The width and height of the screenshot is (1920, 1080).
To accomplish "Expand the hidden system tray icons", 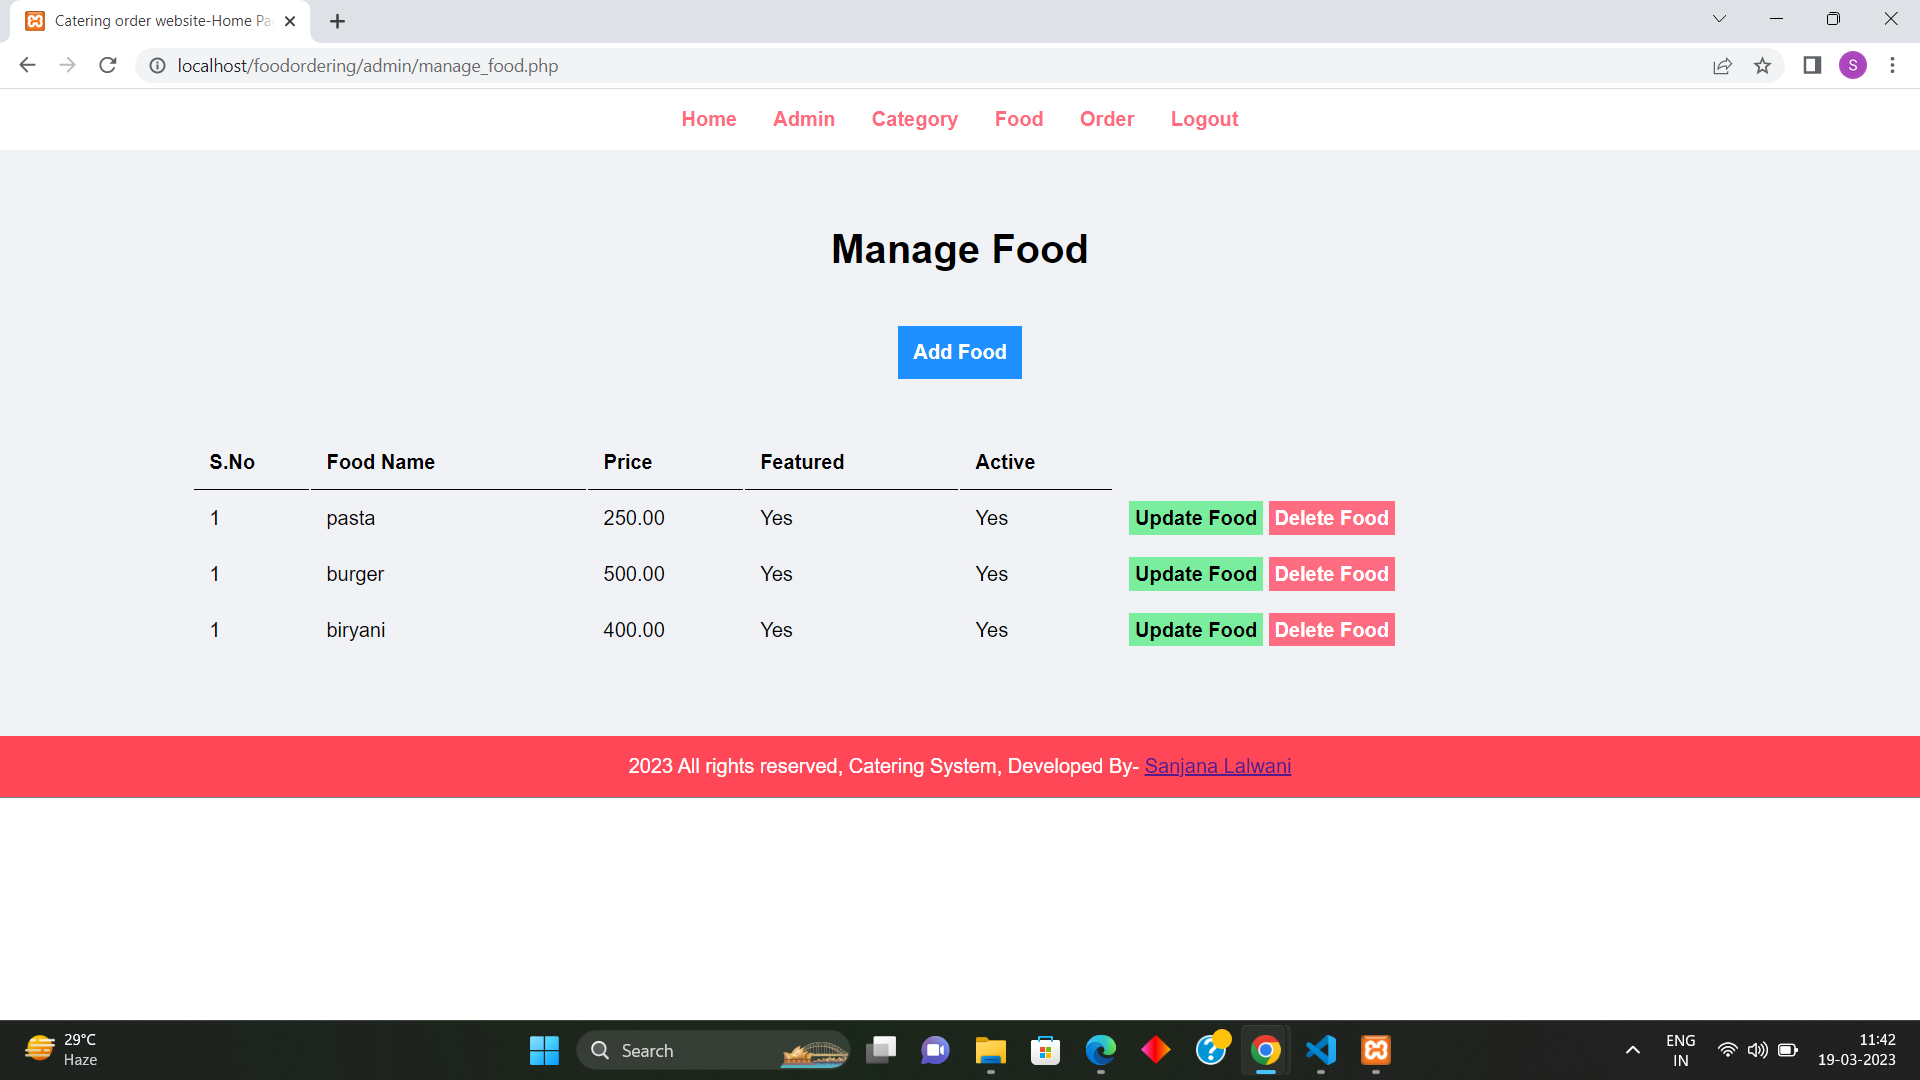I will tap(1633, 1050).
